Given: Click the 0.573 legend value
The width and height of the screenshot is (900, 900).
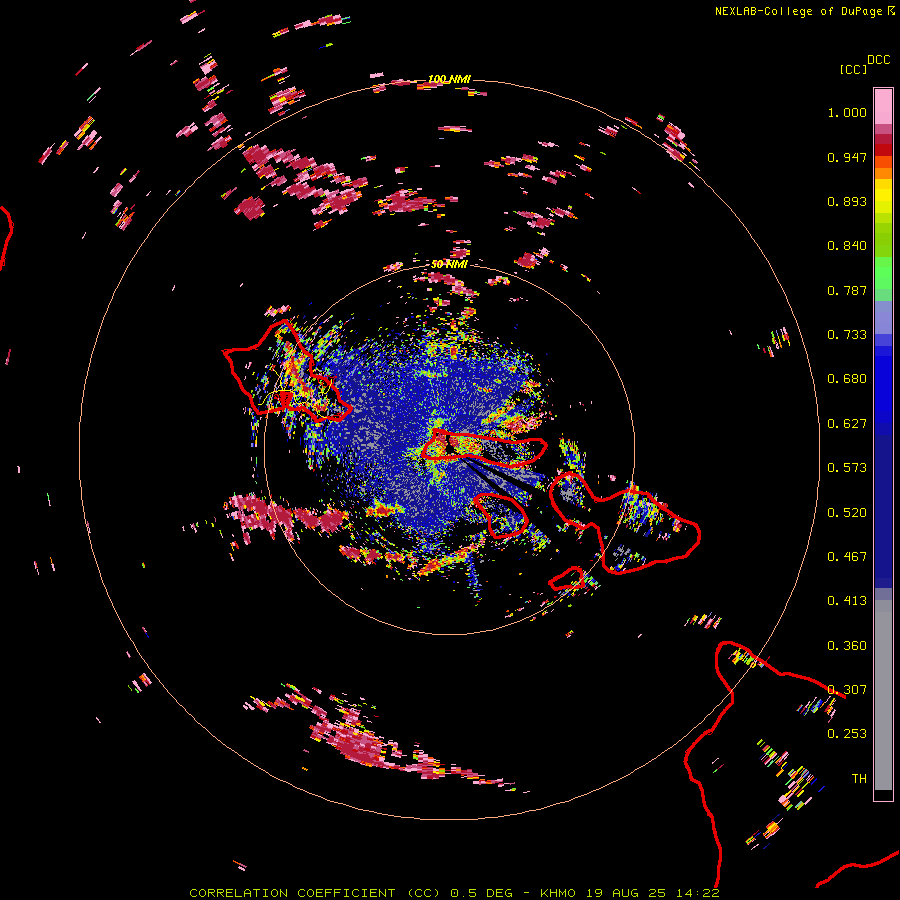Looking at the screenshot, I should tap(847, 468).
